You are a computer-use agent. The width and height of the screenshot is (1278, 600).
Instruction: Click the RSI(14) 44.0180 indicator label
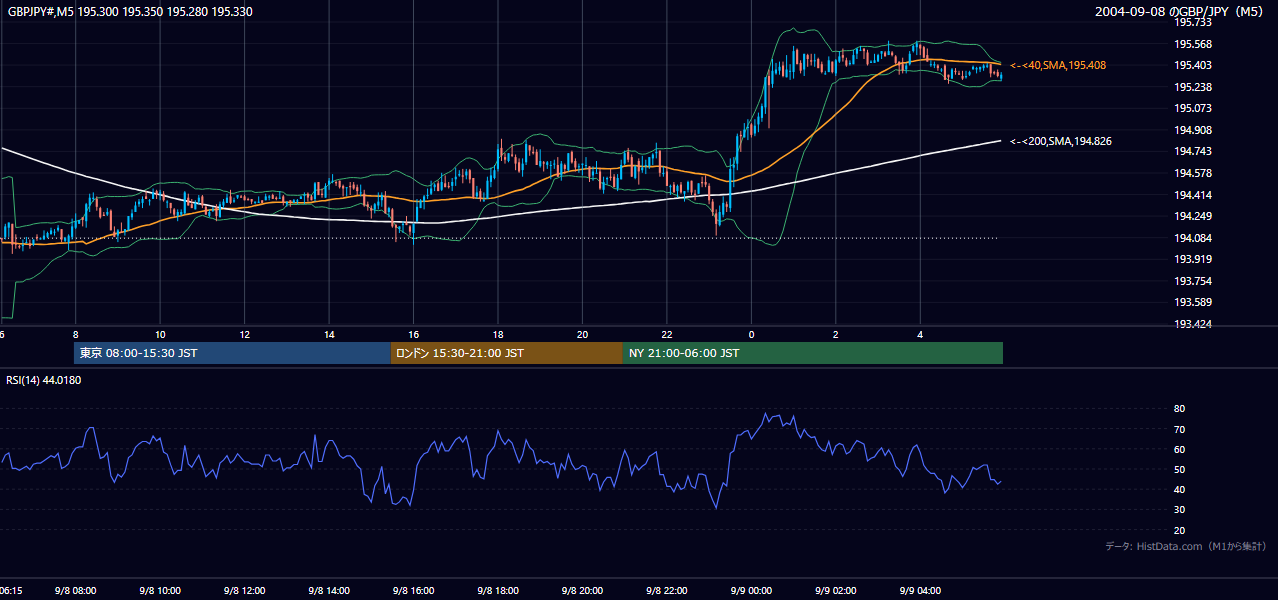point(44,380)
